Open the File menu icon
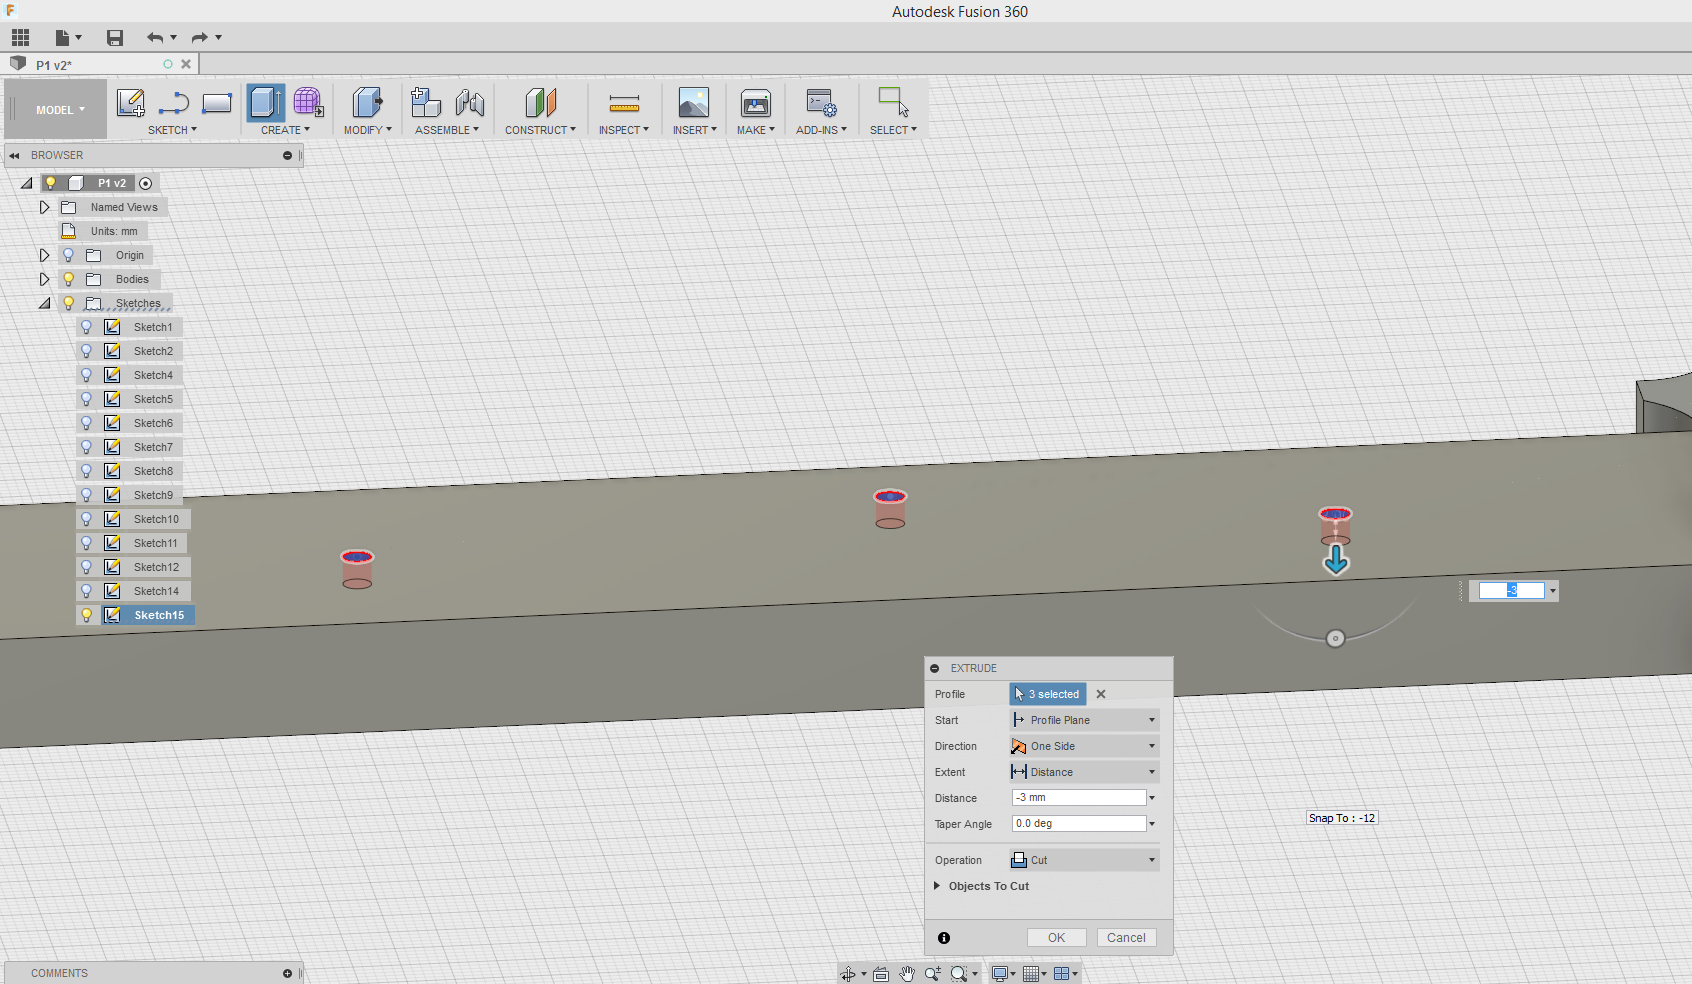Screen dimensions: 1692x984 tap(63, 38)
